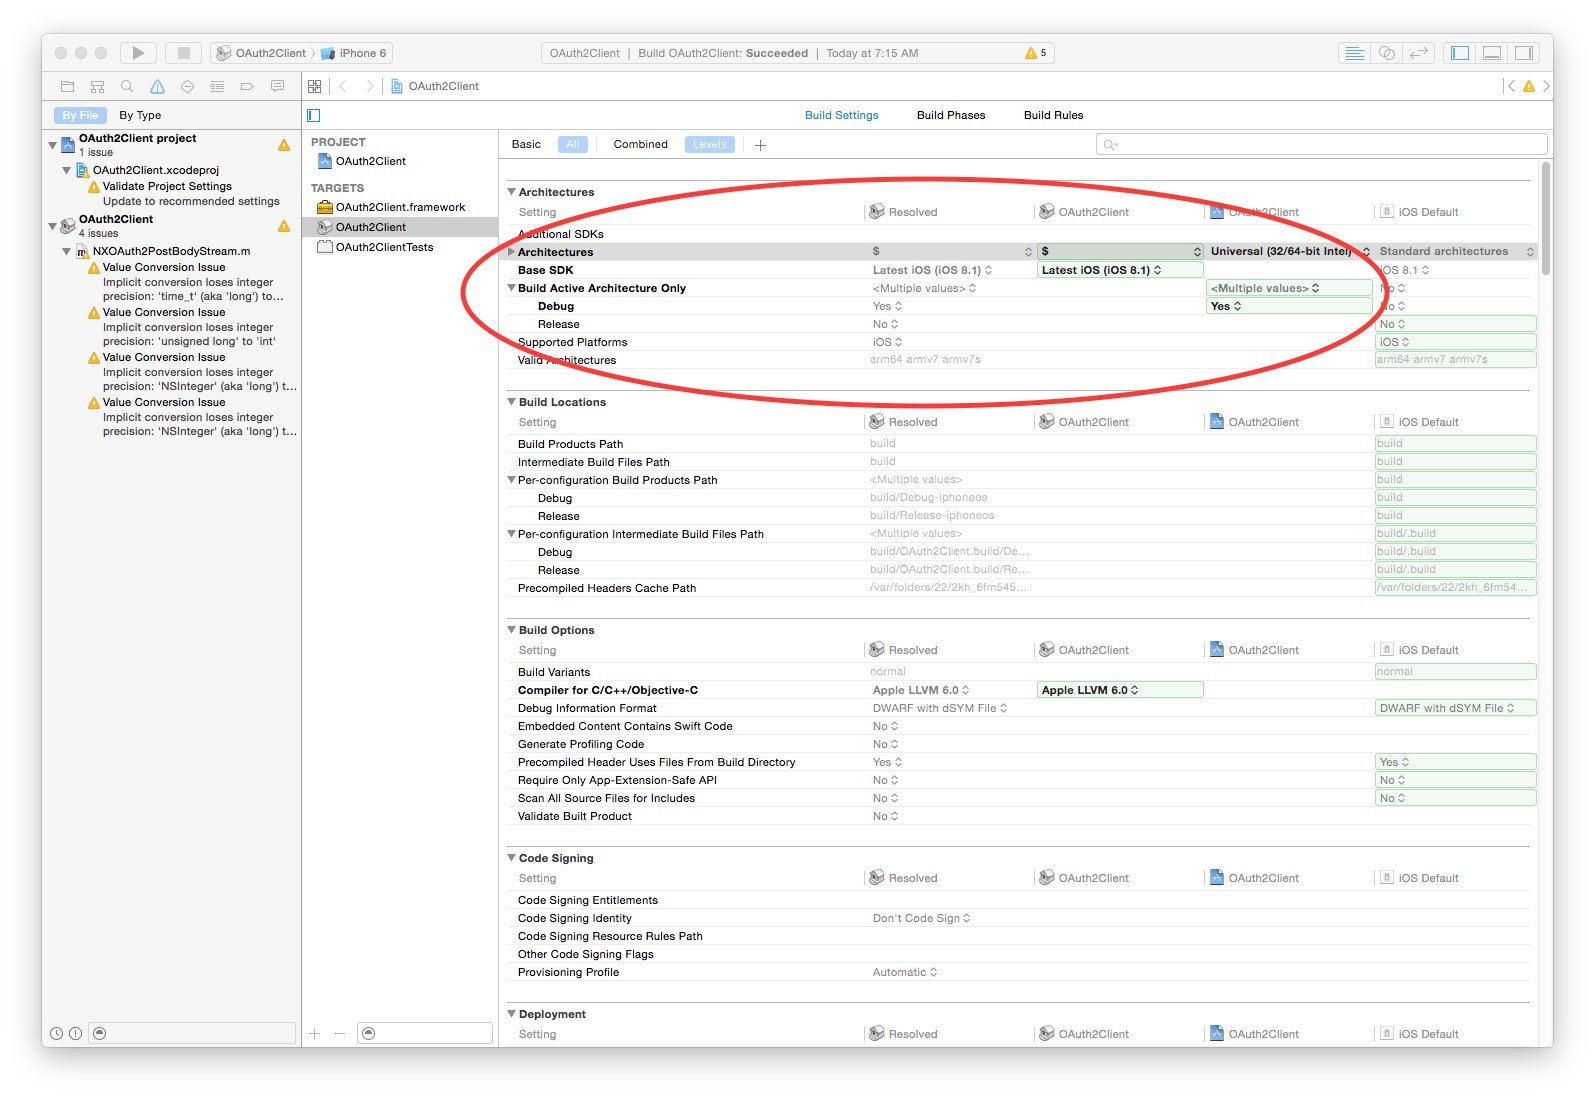Screen dimensions: 1595x1097
Task: Show Basic build settings
Action: (526, 144)
